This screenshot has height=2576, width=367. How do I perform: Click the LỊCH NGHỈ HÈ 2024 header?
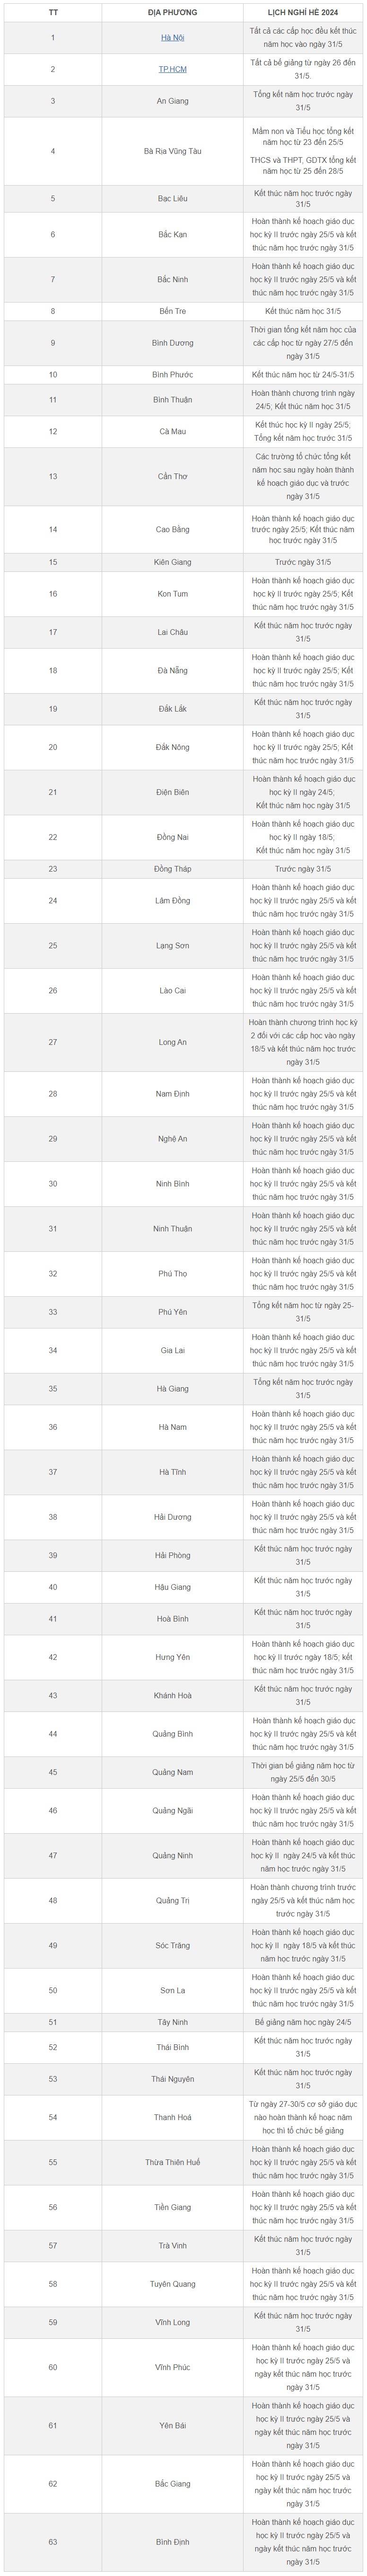pos(303,12)
